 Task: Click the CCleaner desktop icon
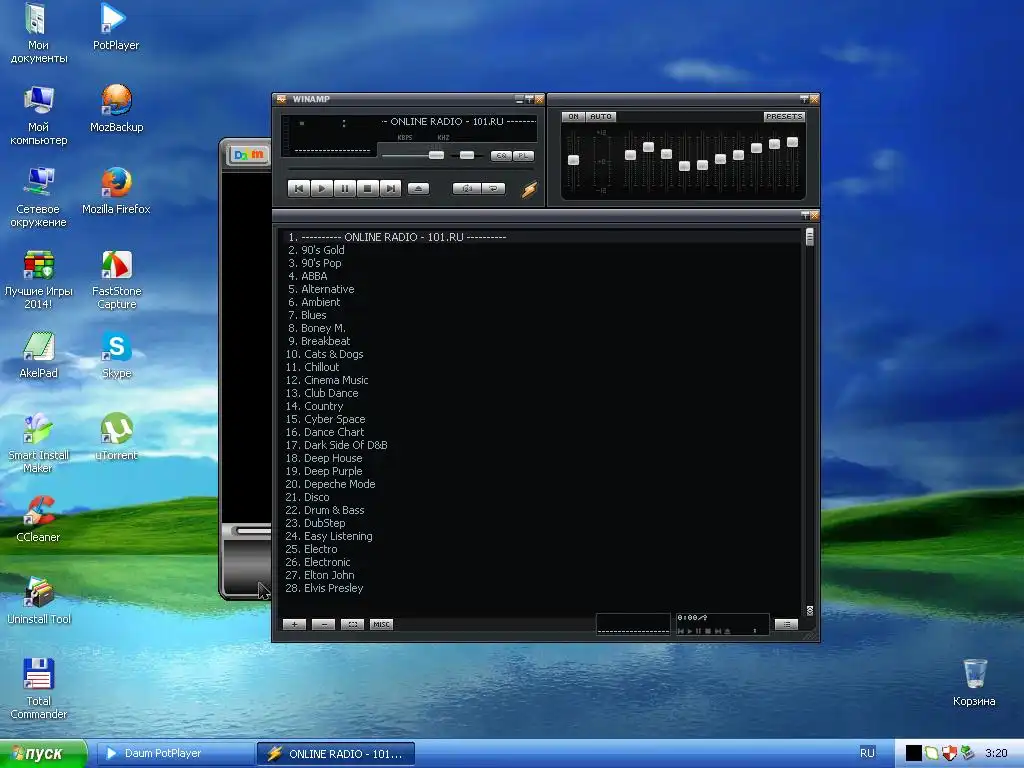[38, 519]
